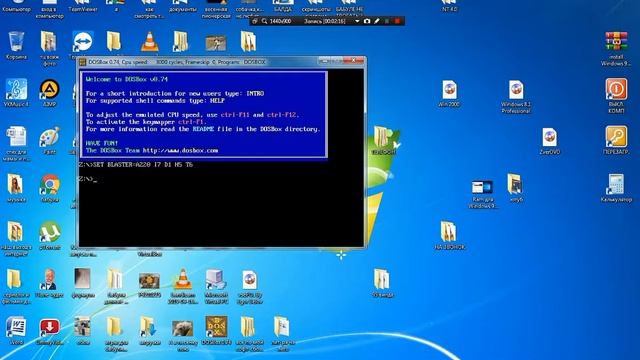Open the Win 2000 disc image file
Viewport: 640px width, 360px height.
click(449, 90)
